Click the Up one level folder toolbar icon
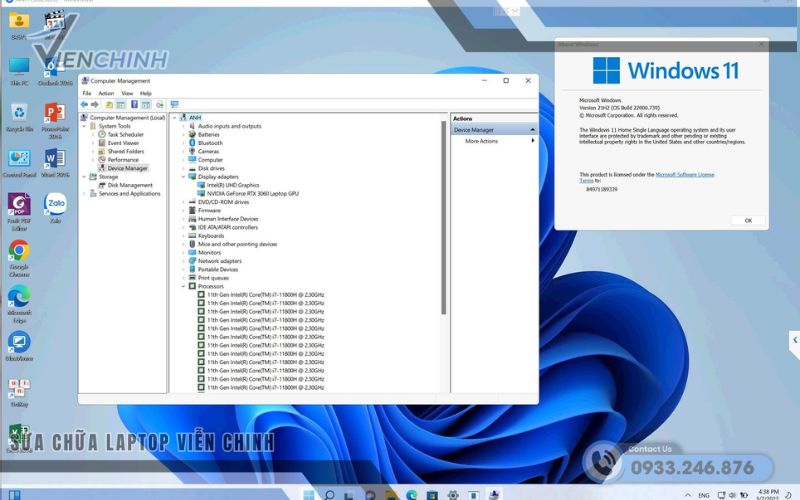 (109, 105)
